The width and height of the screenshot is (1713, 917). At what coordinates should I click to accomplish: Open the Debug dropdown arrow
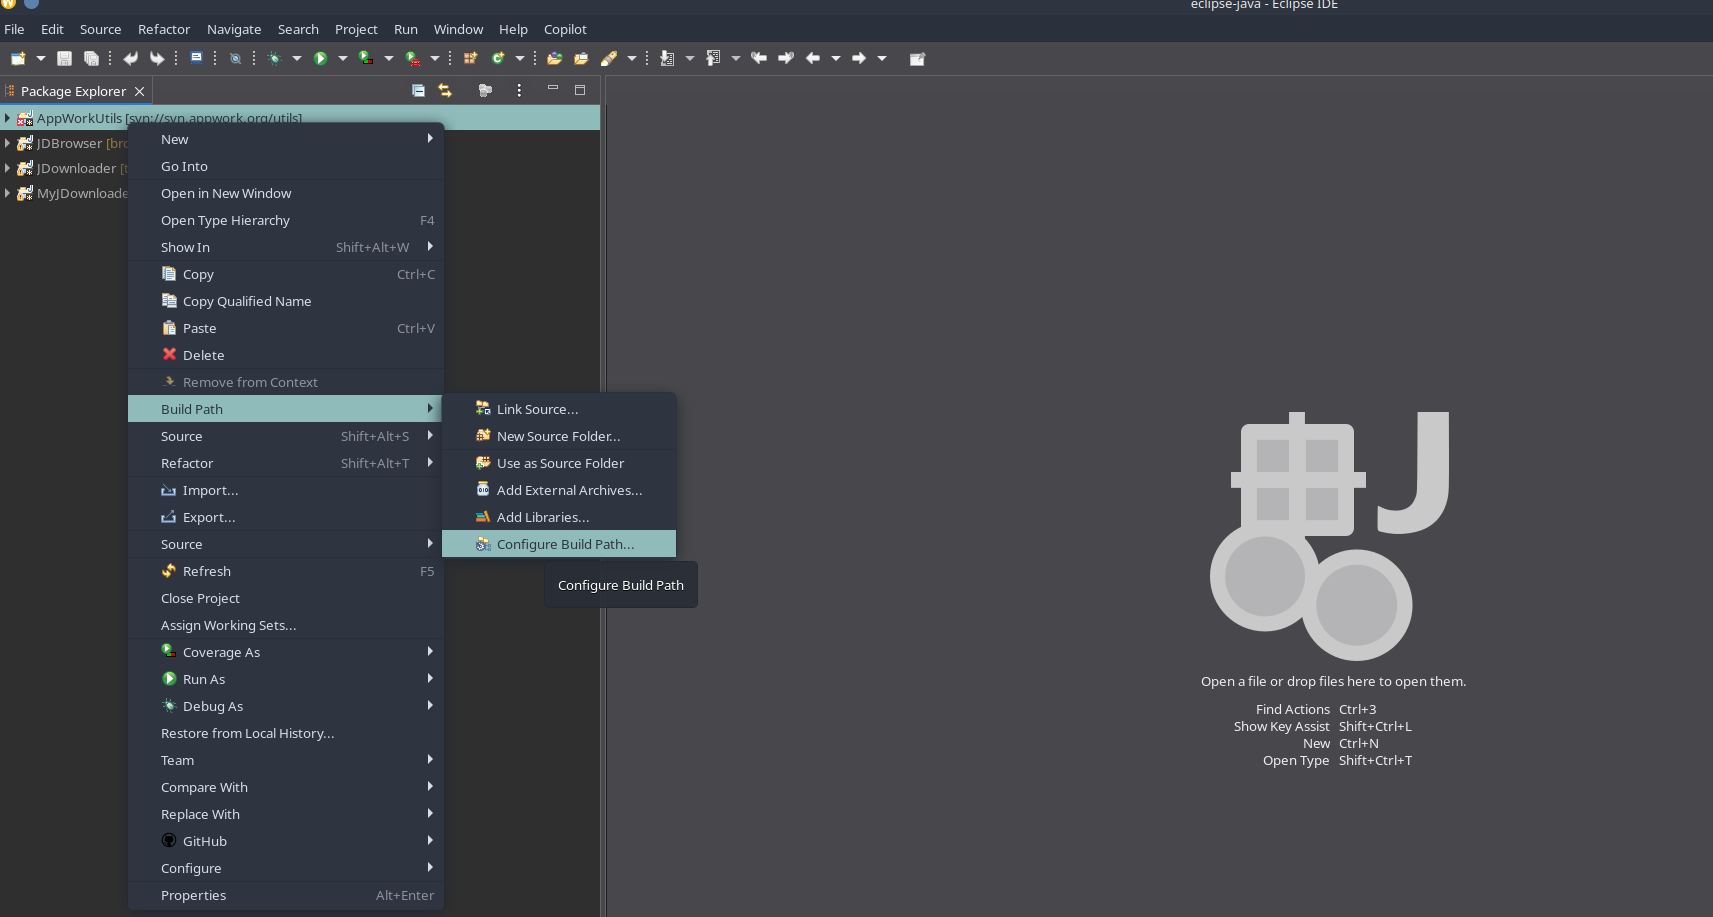click(x=297, y=58)
